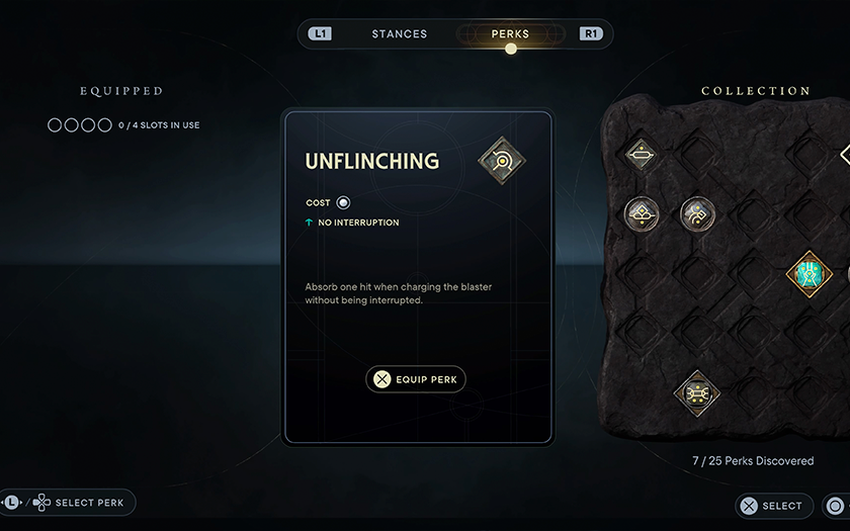Screen dimensions: 850x531
Task: Select the gold-framed perk at the collection's bottom
Action: click(x=697, y=393)
